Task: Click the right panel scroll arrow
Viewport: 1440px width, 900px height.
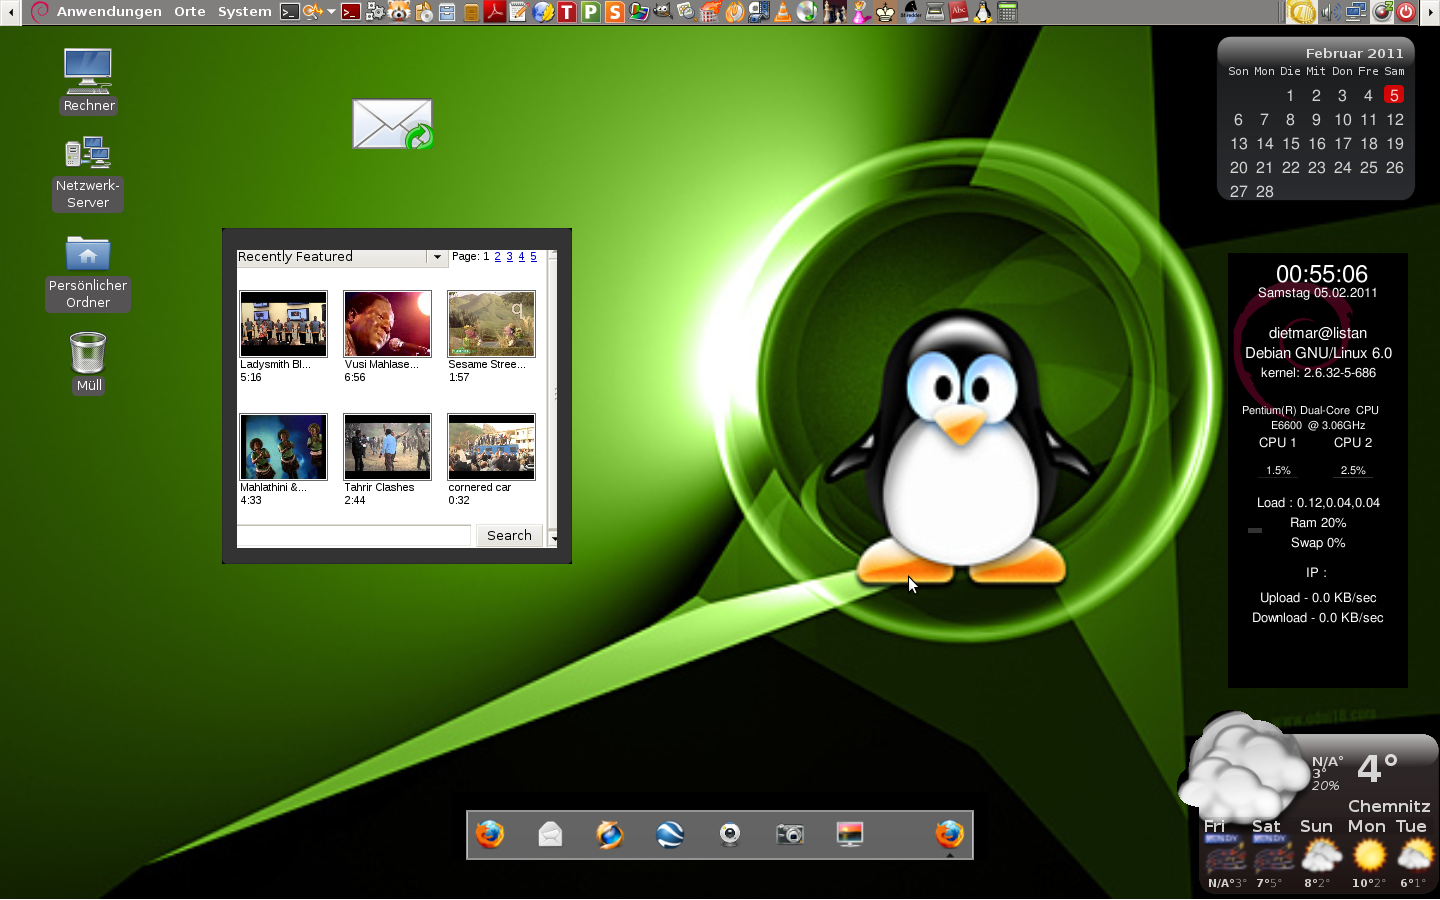Action: click(x=1430, y=12)
